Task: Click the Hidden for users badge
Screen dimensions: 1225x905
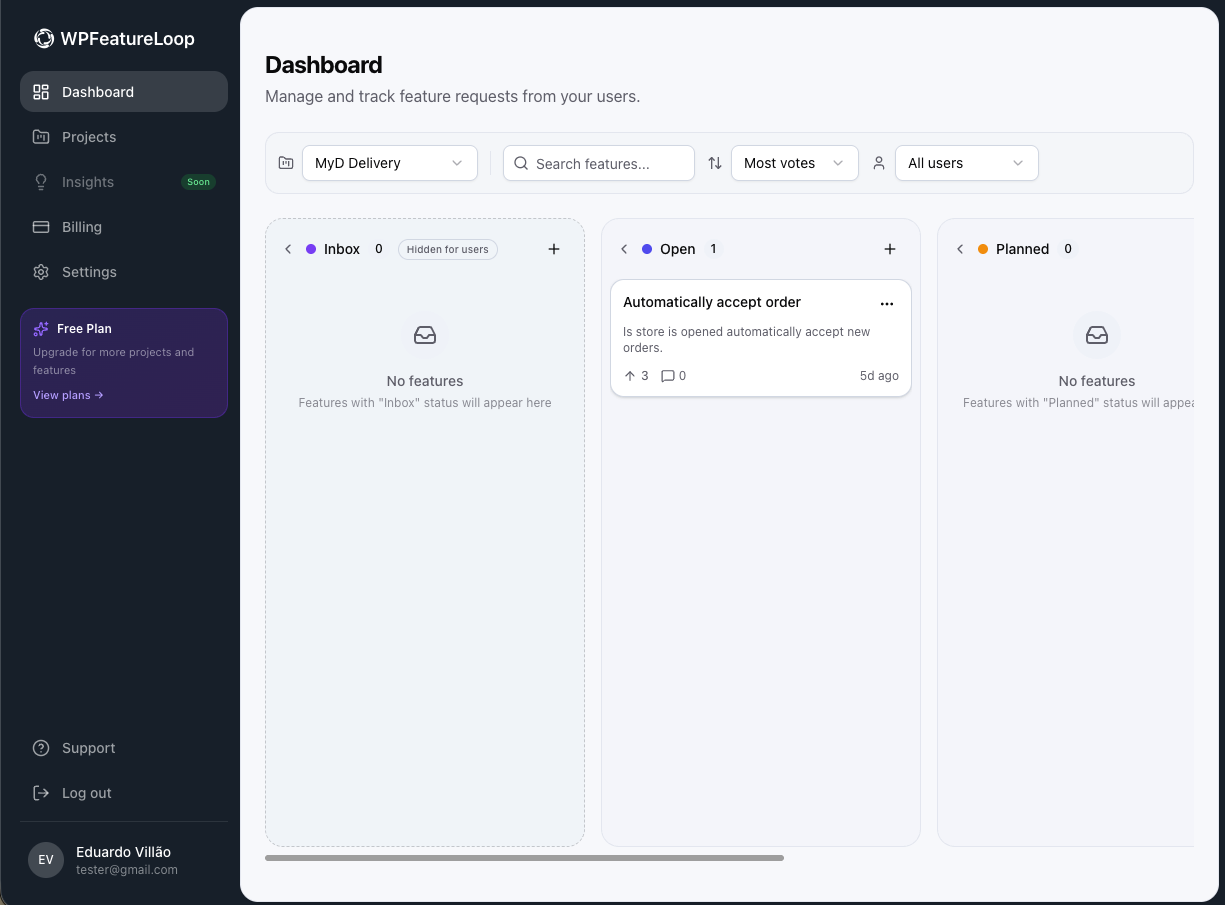Action: (447, 249)
